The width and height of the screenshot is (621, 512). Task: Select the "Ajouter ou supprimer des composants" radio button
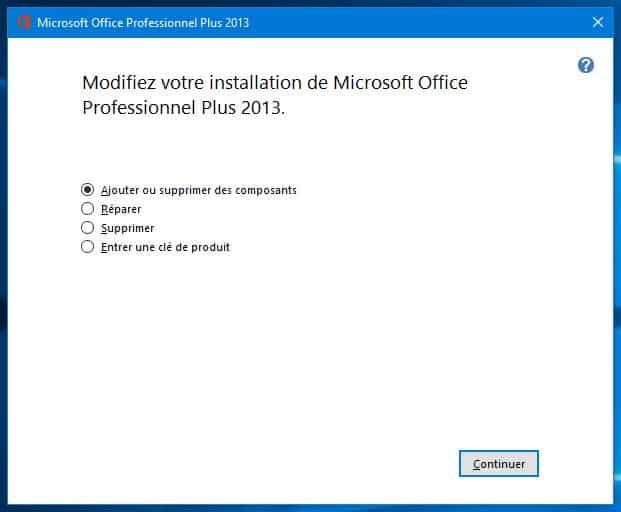click(x=88, y=190)
